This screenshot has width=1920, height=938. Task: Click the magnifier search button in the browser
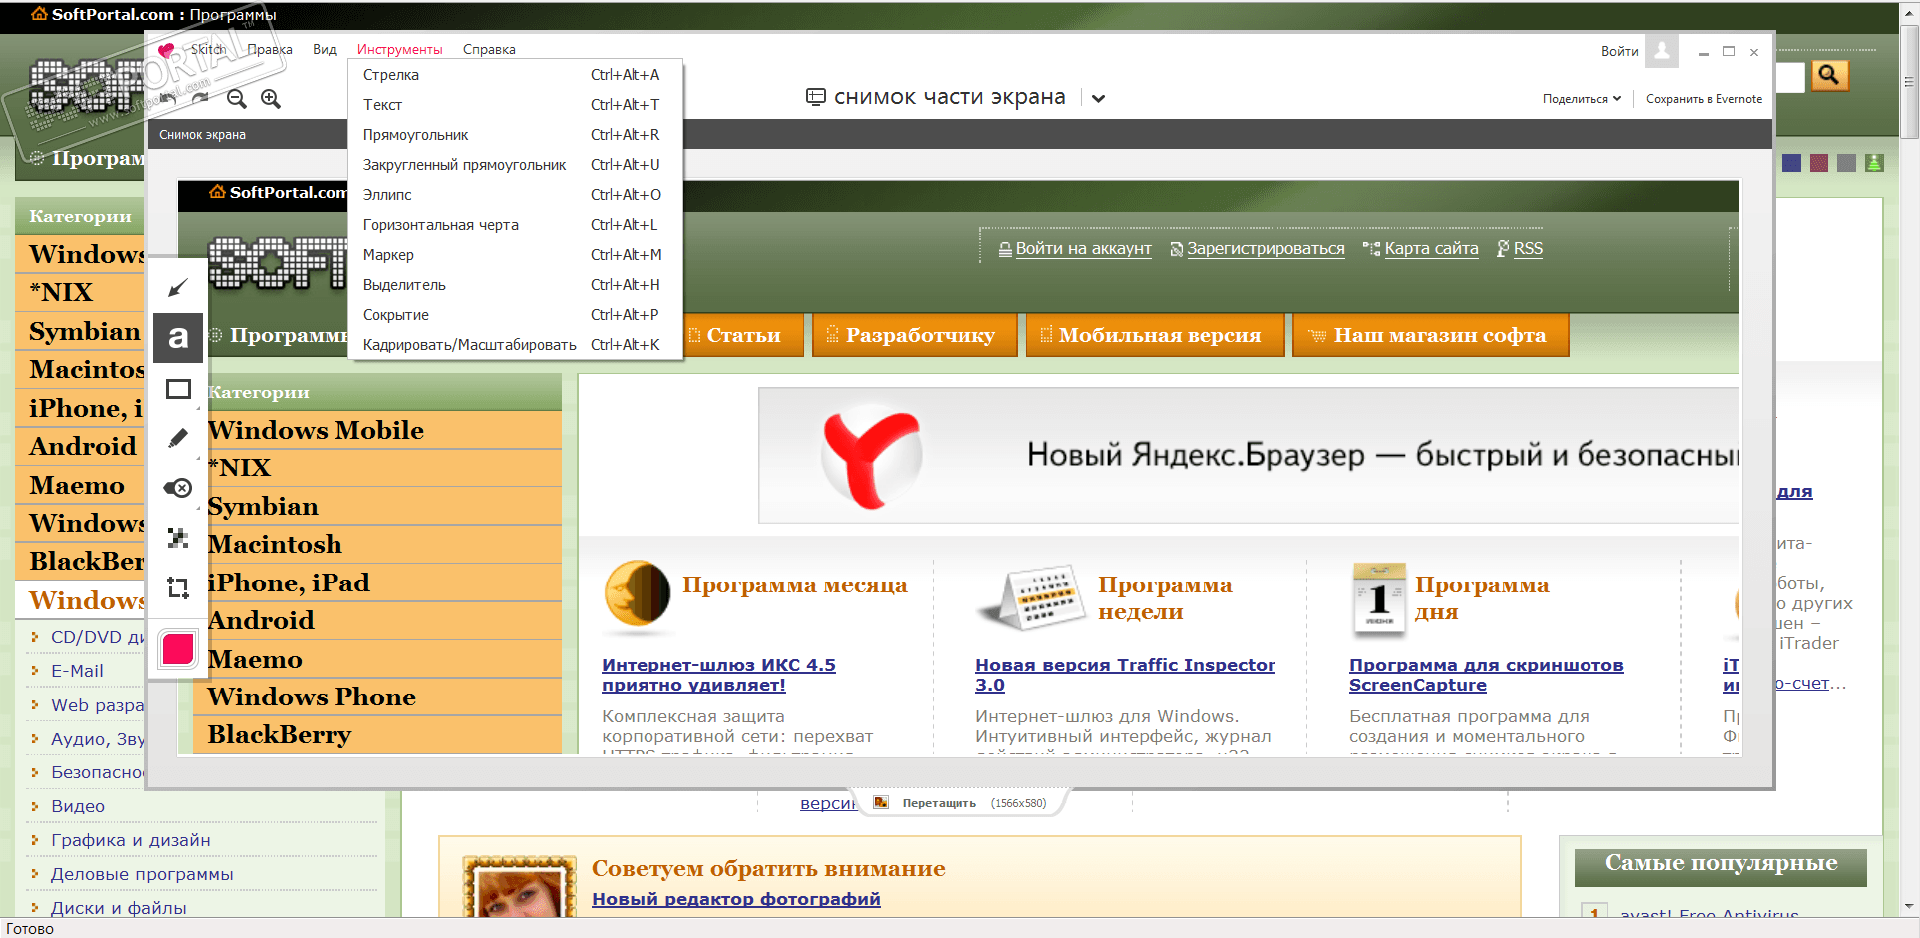tap(1829, 75)
